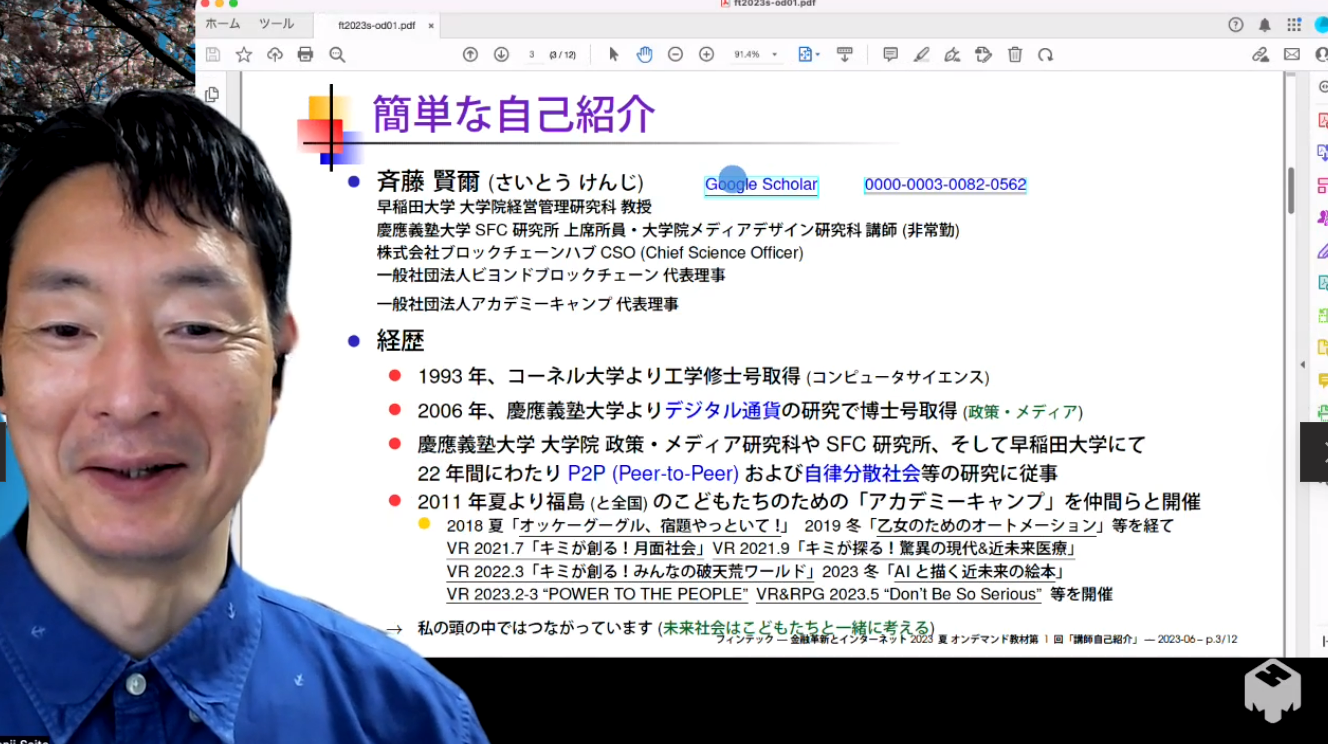1328x744 pixels.
Task: Click the 簡単な自己紹介 slide title
Action: tap(514, 114)
